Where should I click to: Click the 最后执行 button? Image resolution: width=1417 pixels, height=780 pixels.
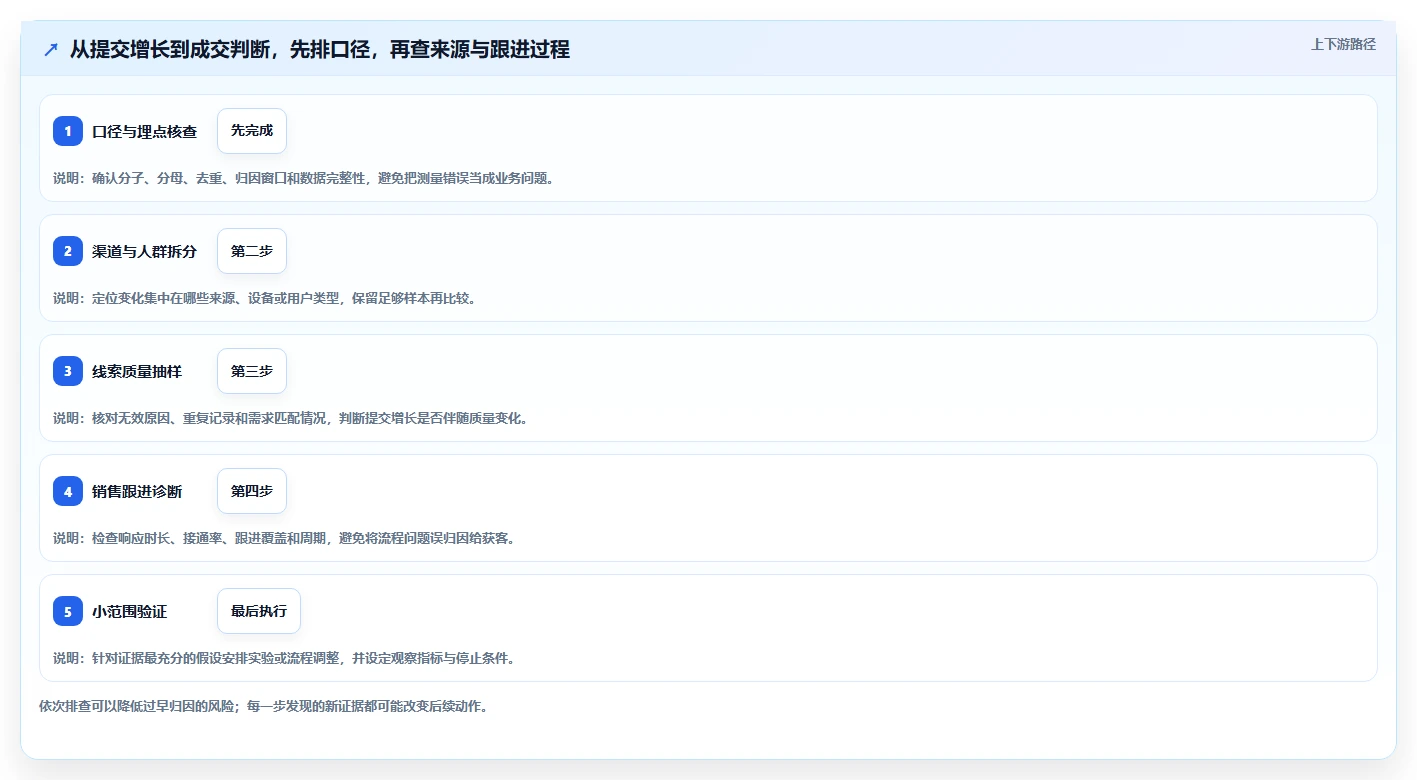tap(259, 611)
